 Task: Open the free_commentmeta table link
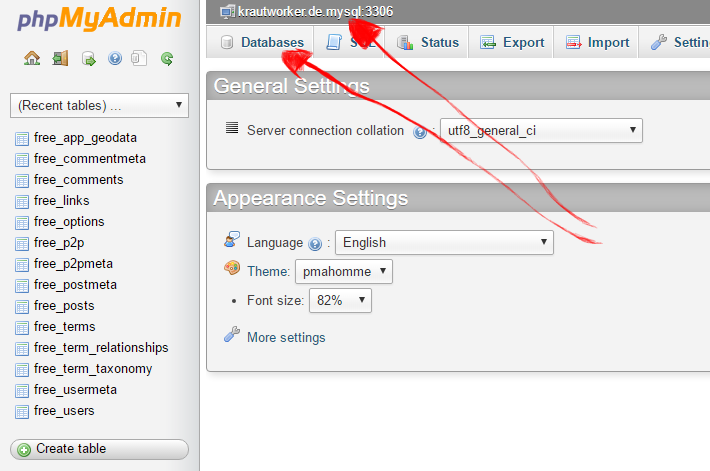tap(90, 159)
